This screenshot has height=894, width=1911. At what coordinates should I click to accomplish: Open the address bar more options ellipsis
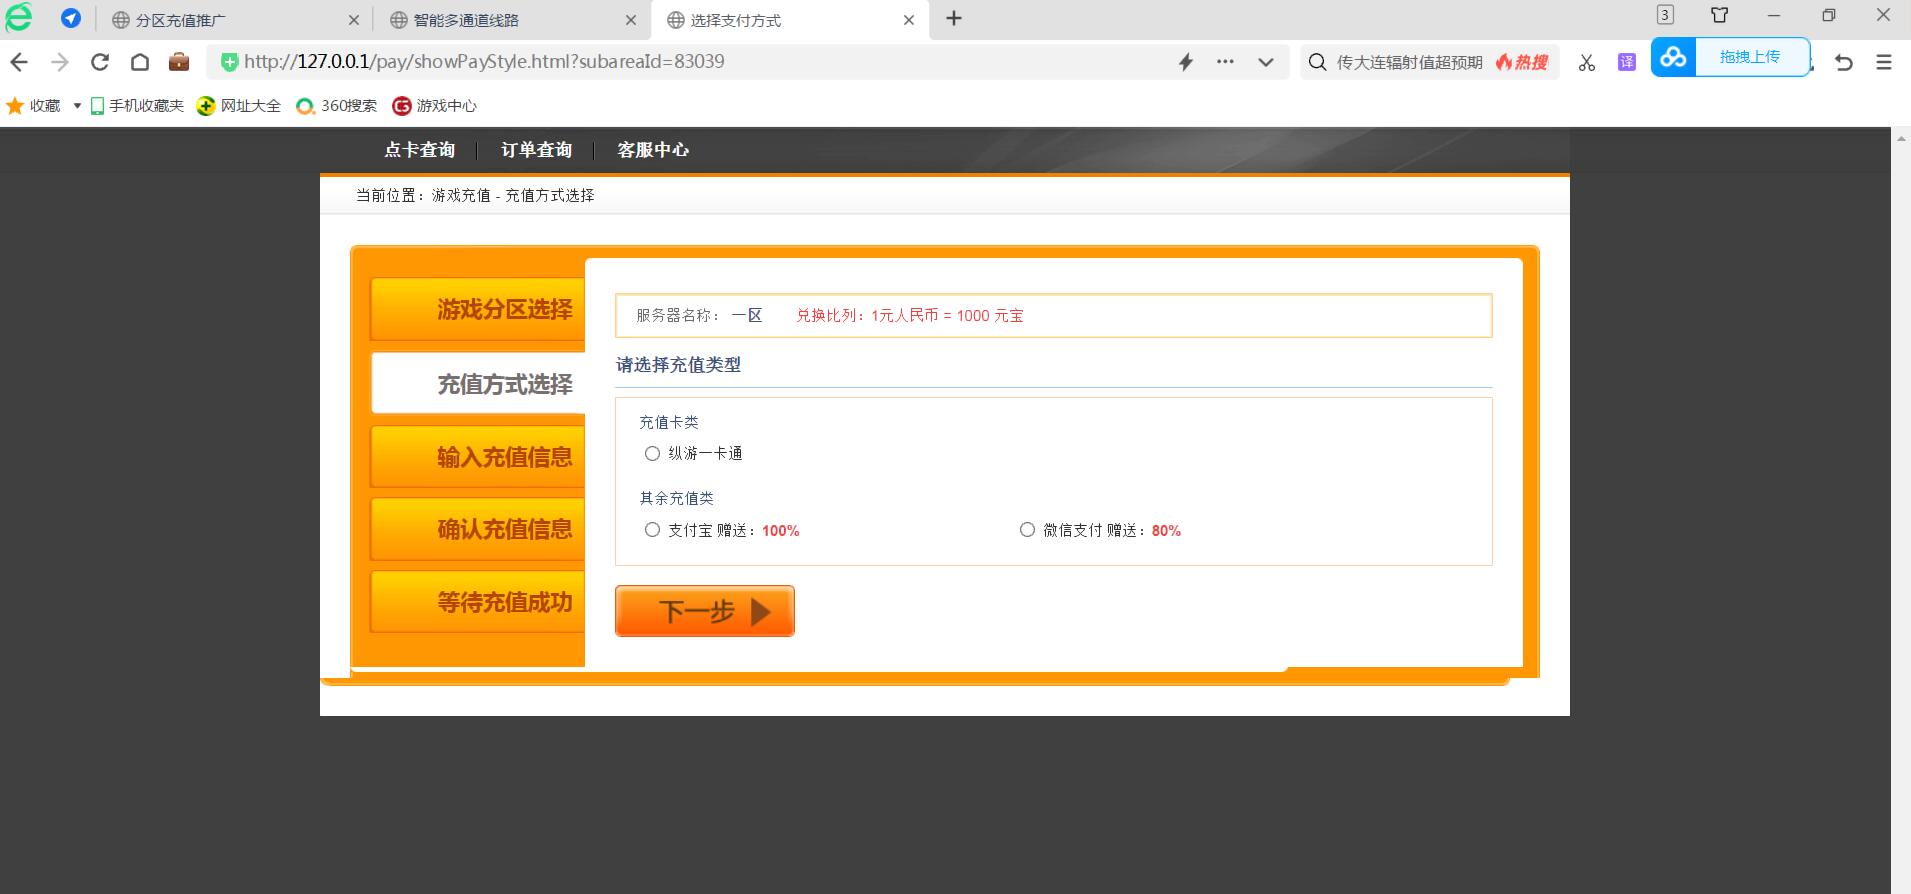tap(1225, 62)
